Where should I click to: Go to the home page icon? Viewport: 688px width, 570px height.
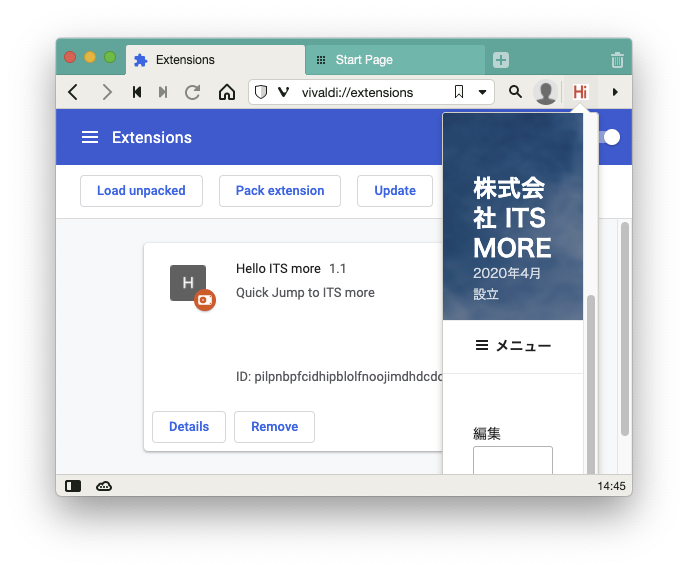(x=227, y=92)
